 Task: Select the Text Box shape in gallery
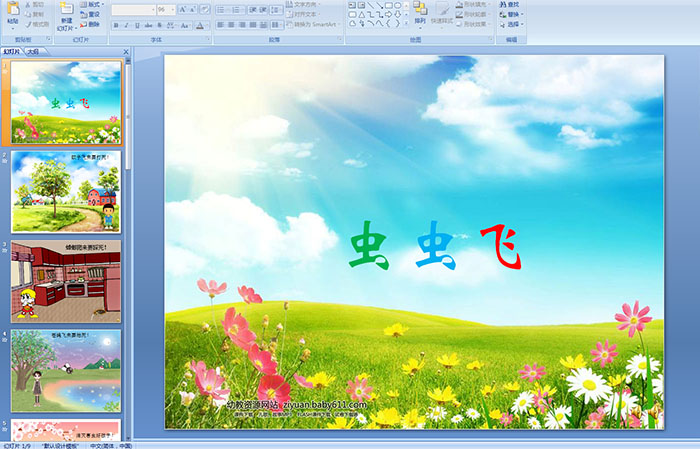point(352,5)
